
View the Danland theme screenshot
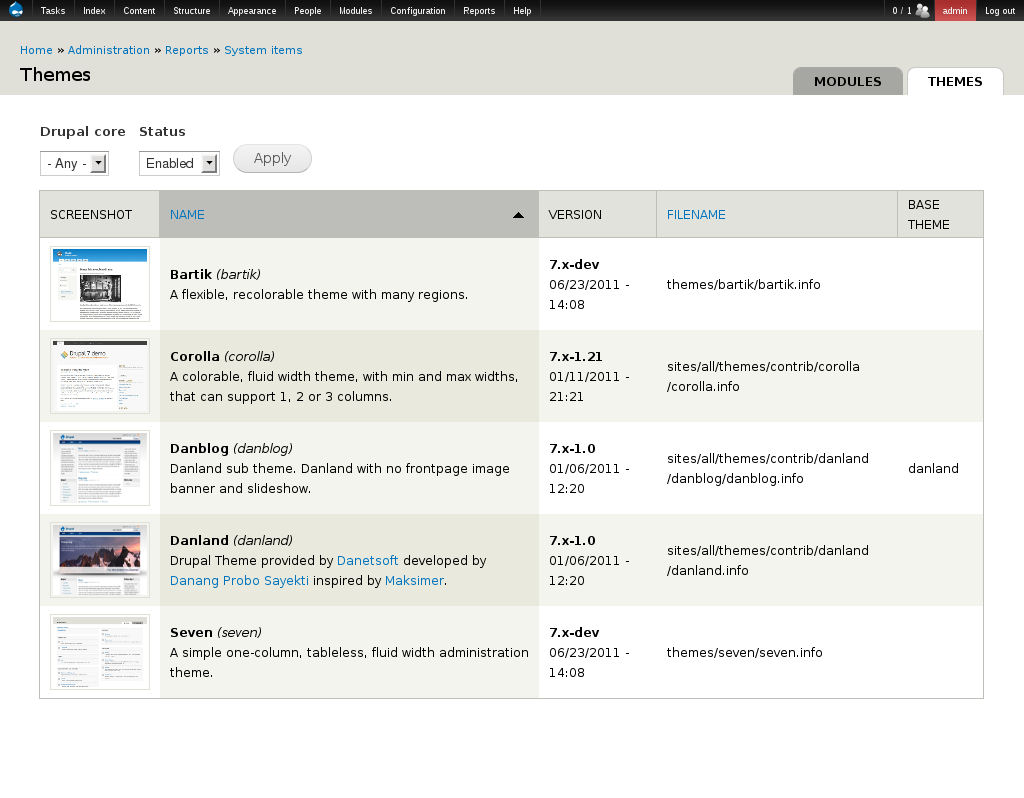click(99, 559)
